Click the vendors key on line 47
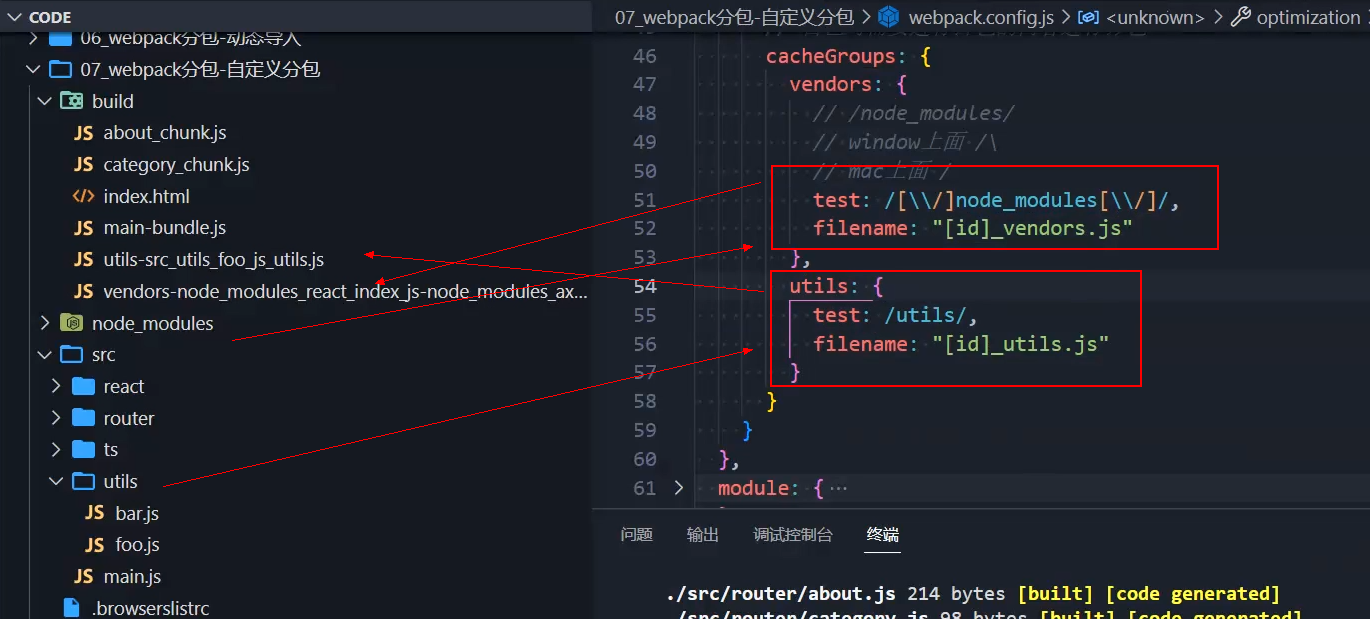 pyautogui.click(x=830, y=84)
